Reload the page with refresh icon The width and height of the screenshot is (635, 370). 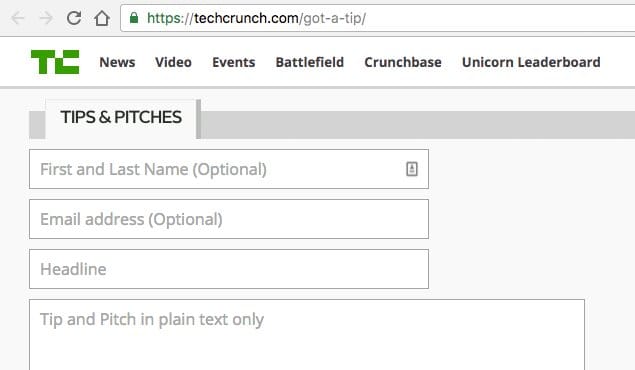point(74,18)
